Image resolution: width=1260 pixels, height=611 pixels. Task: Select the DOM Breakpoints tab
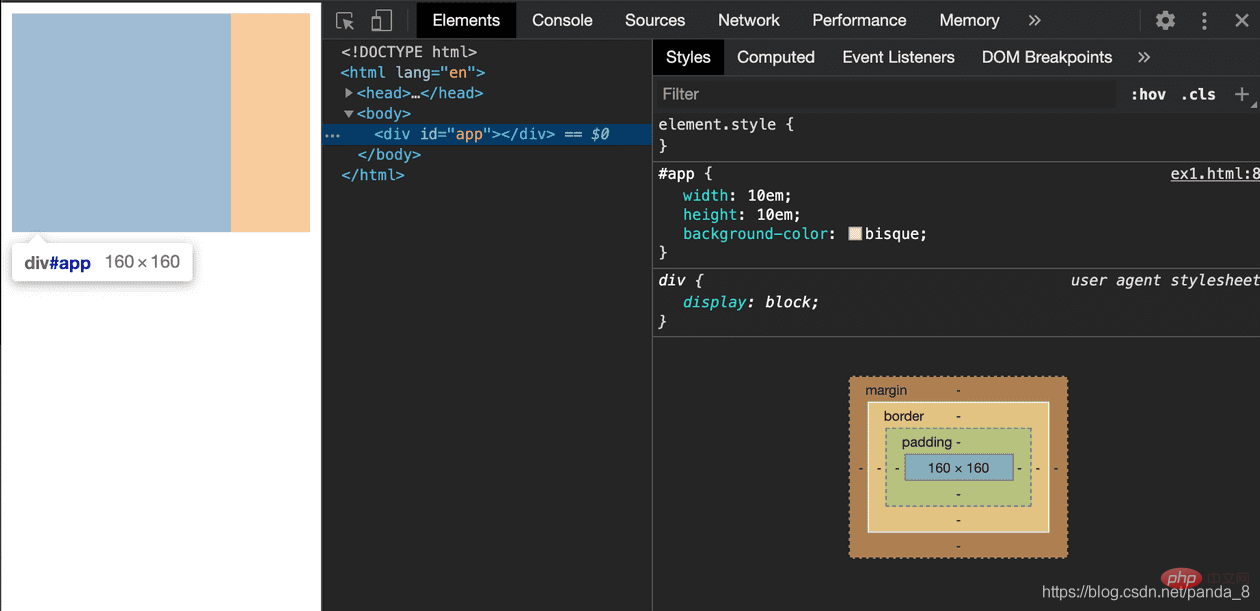1047,57
